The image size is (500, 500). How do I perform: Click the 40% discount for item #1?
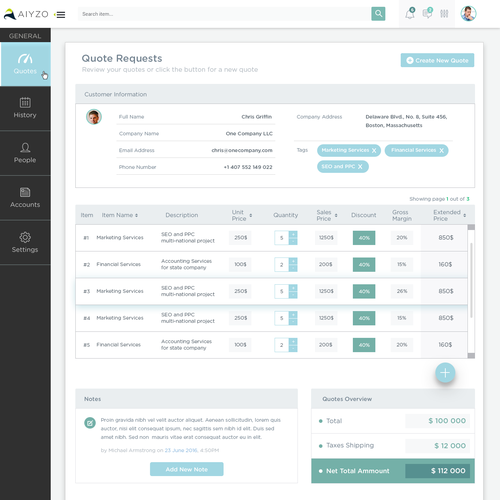pyautogui.click(x=364, y=238)
